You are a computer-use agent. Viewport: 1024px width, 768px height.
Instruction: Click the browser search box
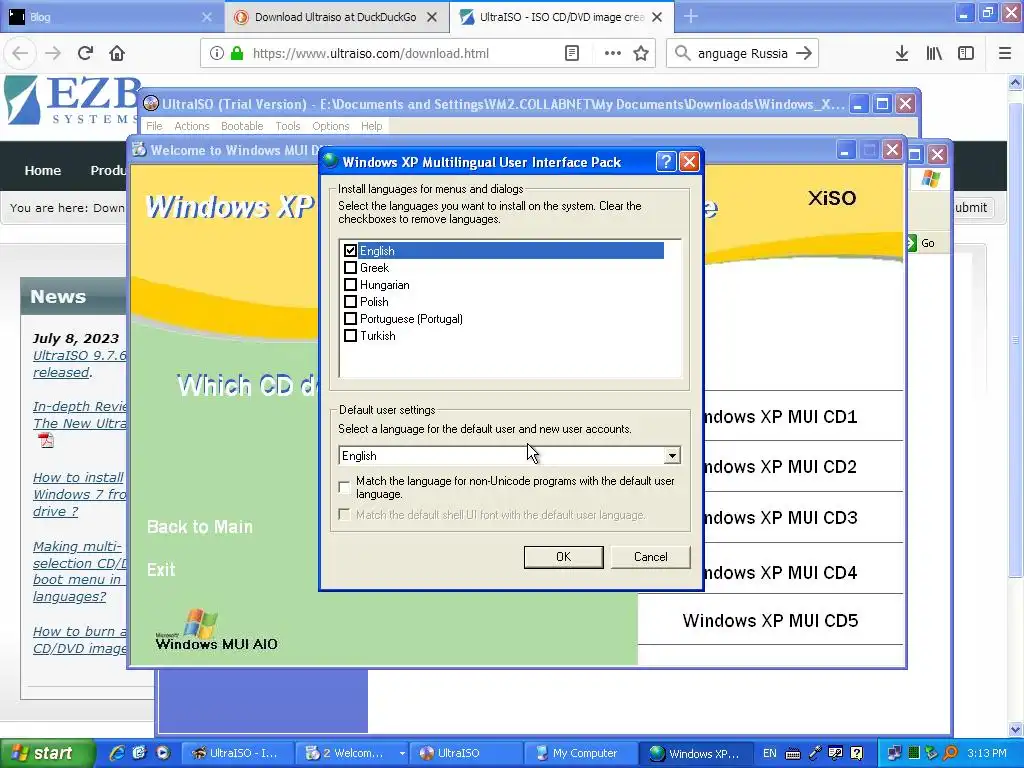(x=743, y=54)
